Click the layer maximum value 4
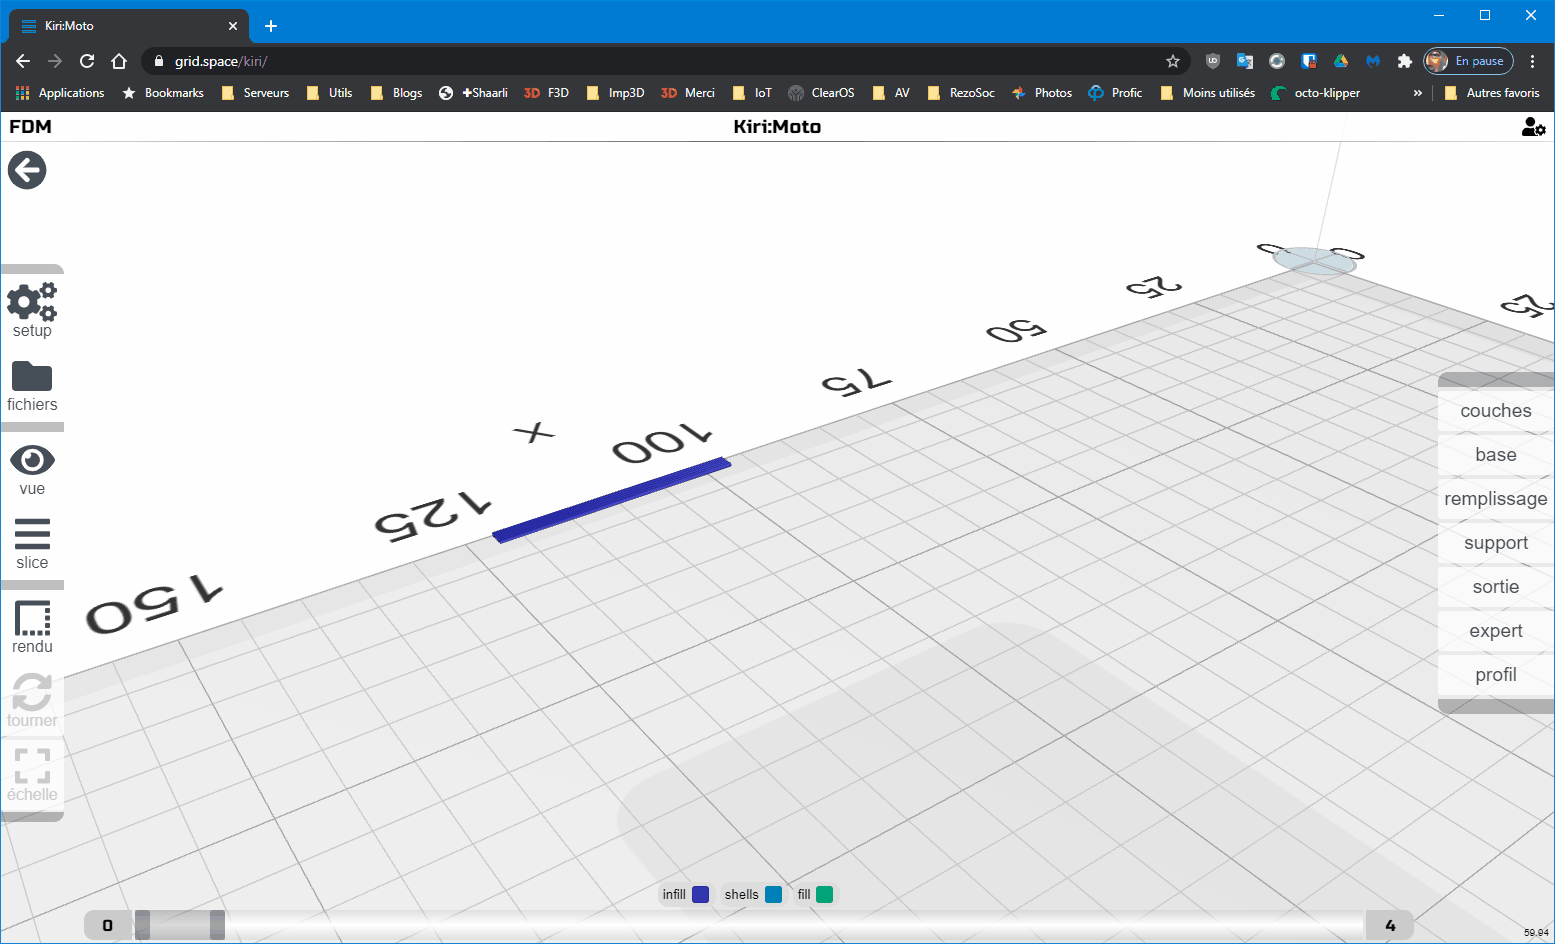Viewport: 1555px width, 944px height. tap(1389, 925)
